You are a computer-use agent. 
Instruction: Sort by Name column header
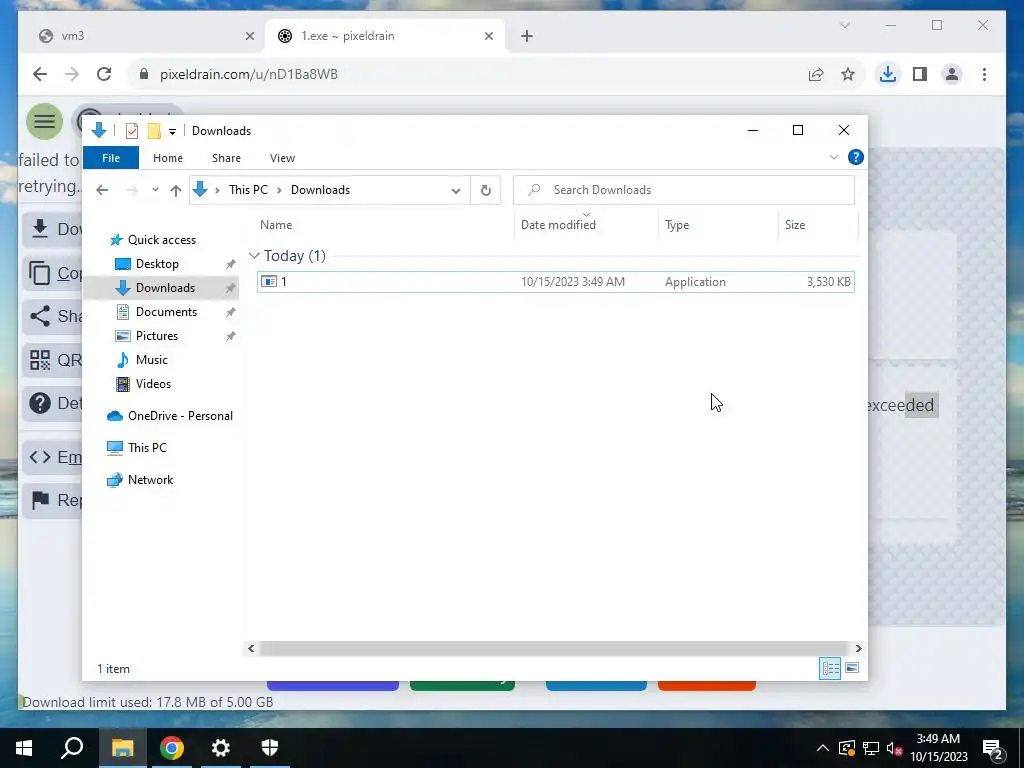point(276,225)
